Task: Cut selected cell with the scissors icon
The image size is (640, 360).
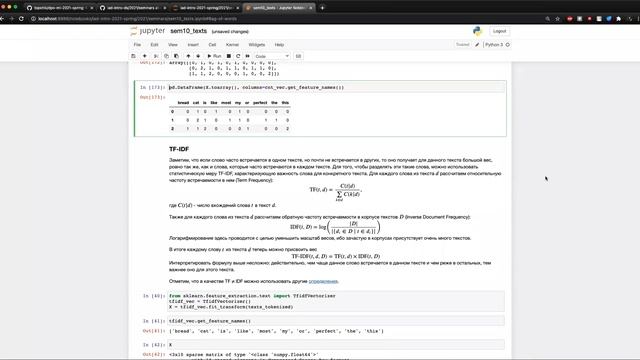Action: [156, 56]
